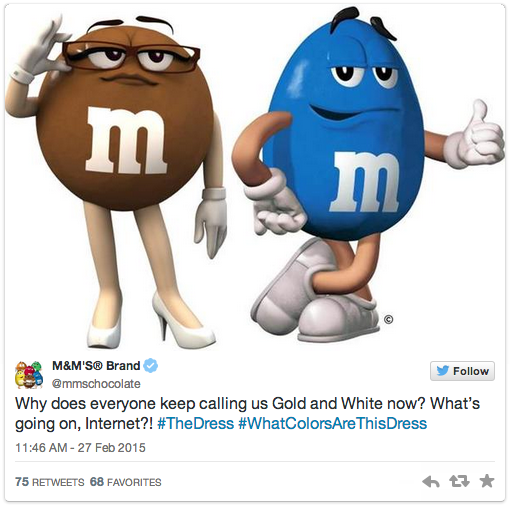This screenshot has width=511, height=507.
Task: Open the #TheDress hashtag
Action: click(x=195, y=423)
